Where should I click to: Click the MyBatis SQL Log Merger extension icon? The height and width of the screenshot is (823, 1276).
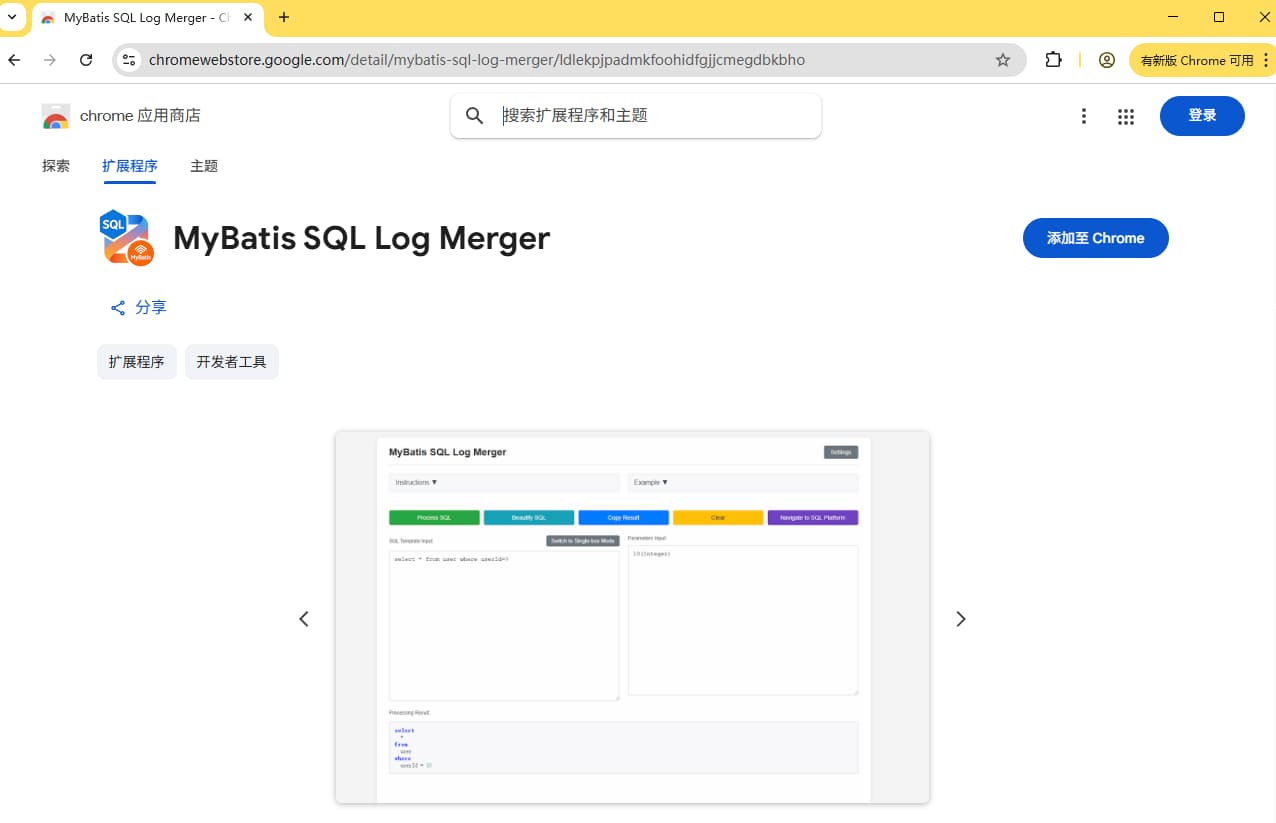126,238
